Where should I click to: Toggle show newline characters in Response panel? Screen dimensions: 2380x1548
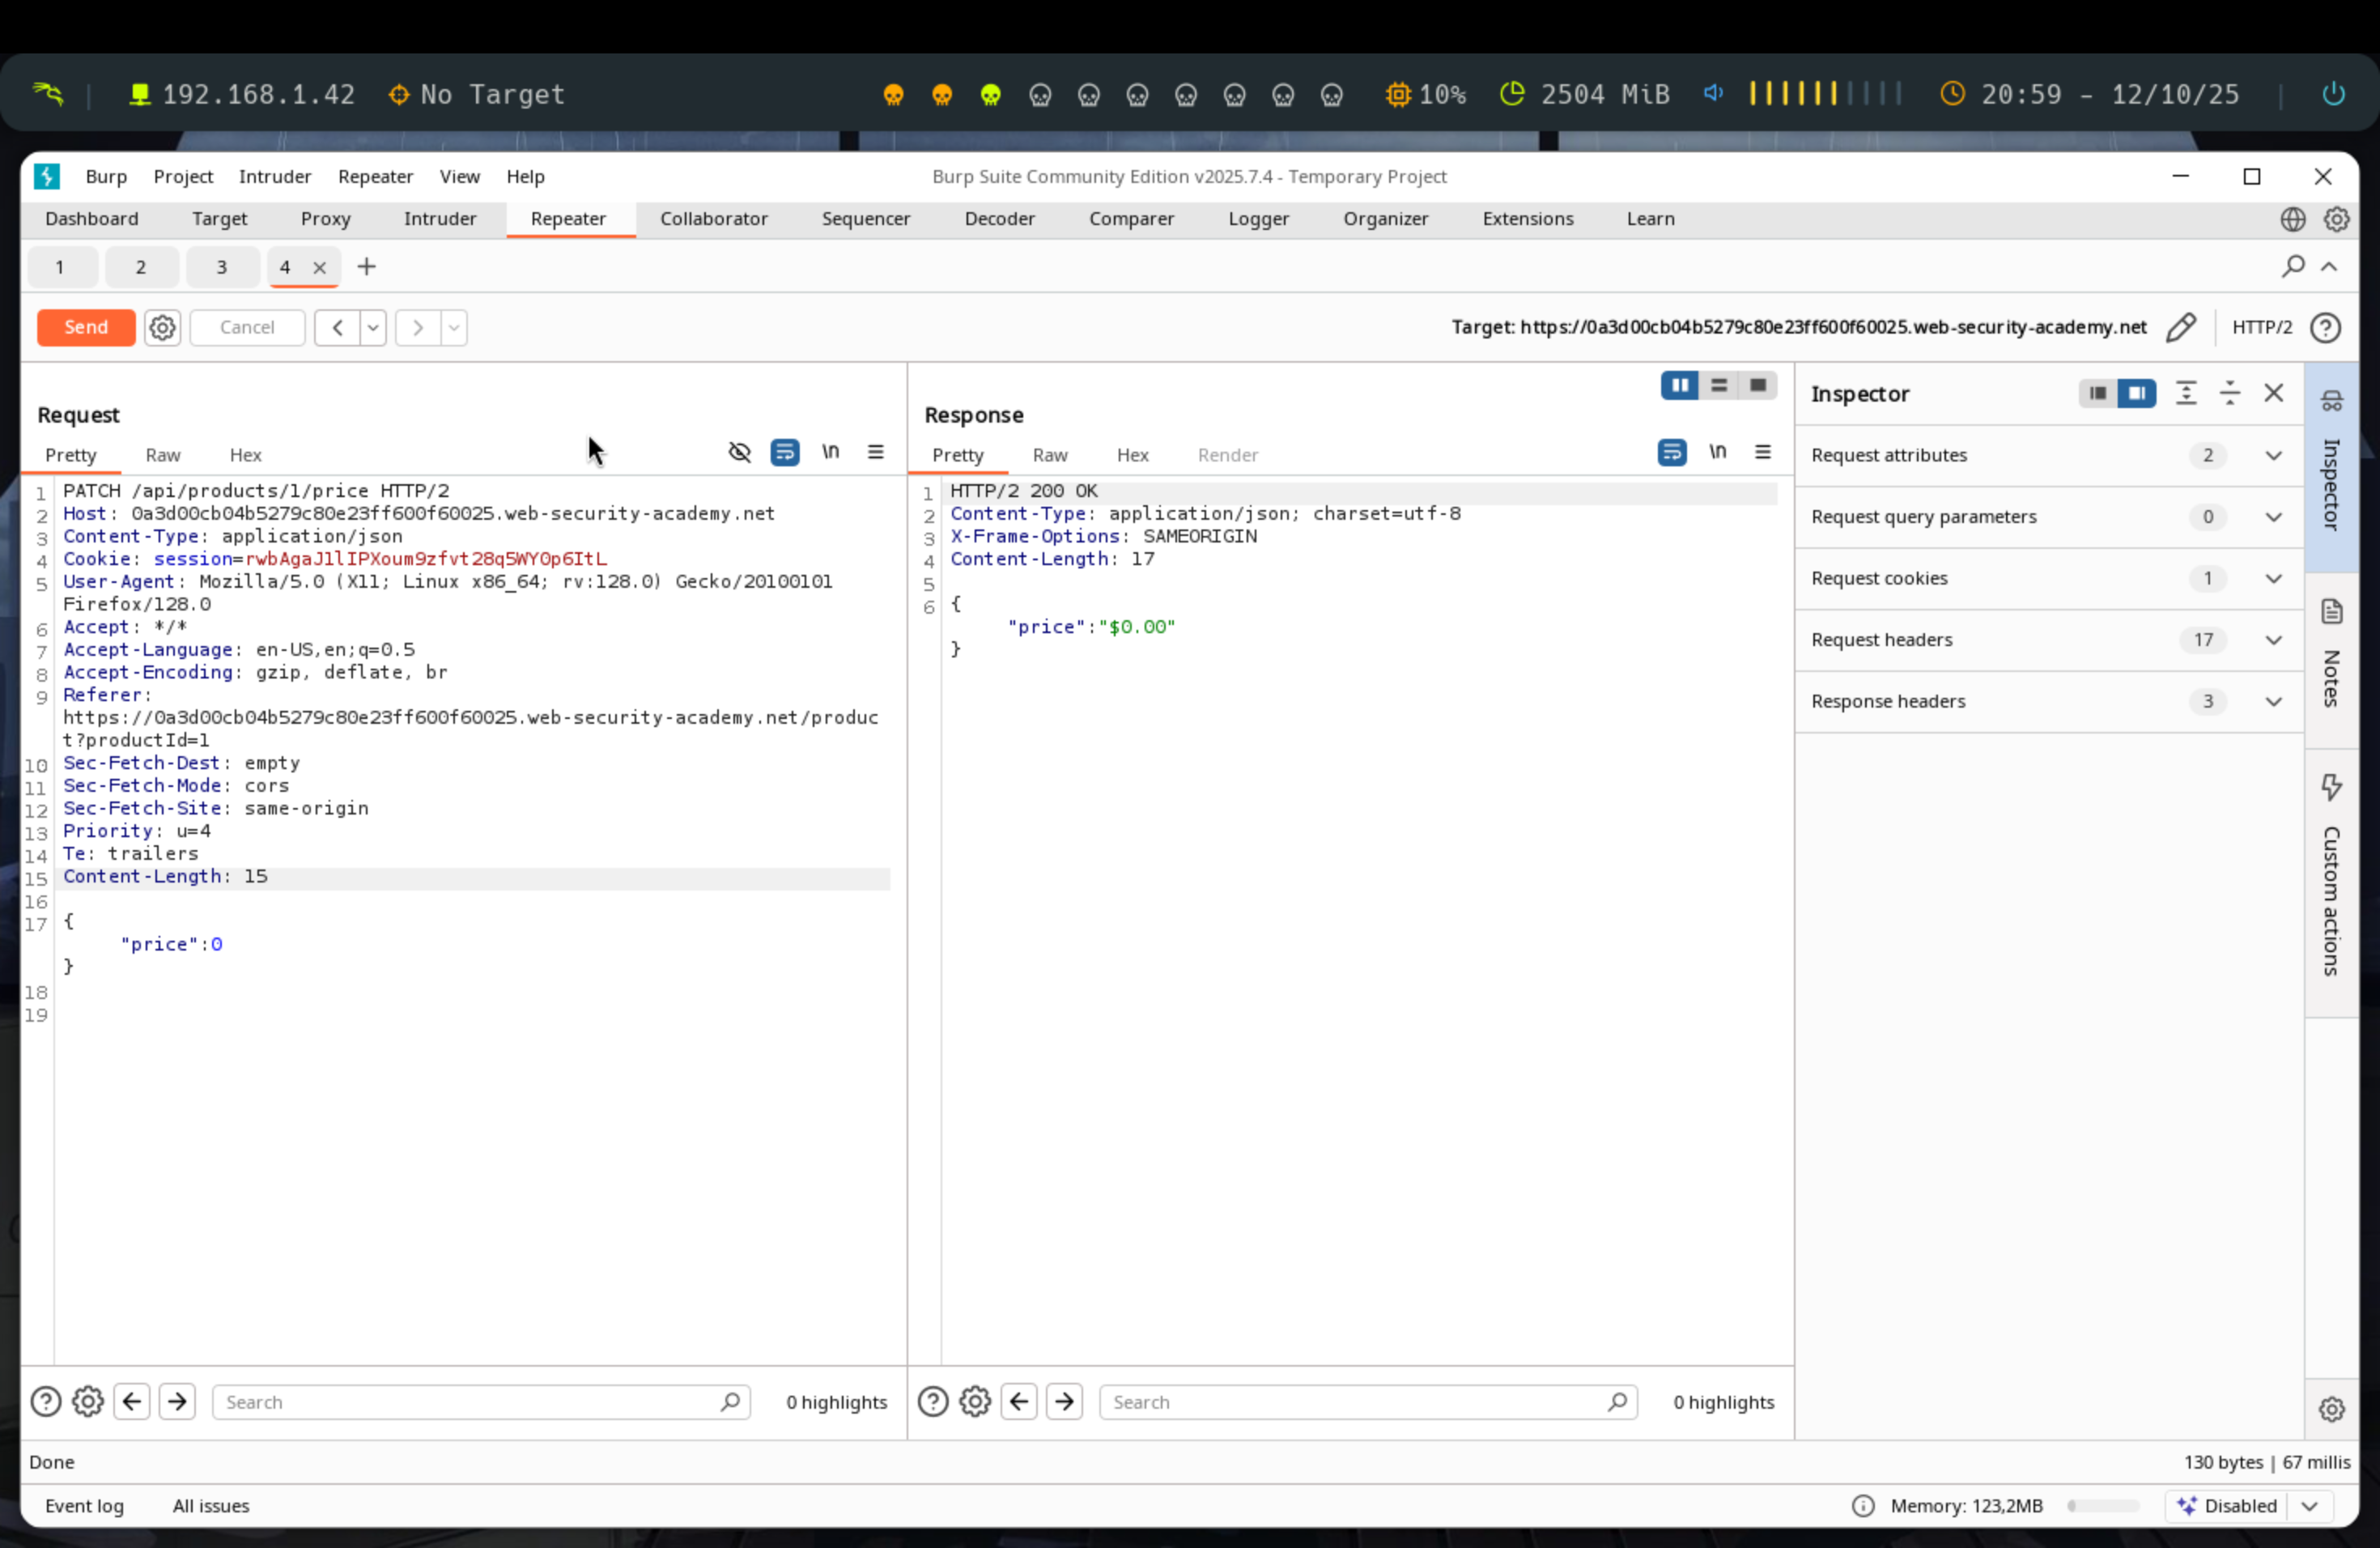click(1717, 453)
